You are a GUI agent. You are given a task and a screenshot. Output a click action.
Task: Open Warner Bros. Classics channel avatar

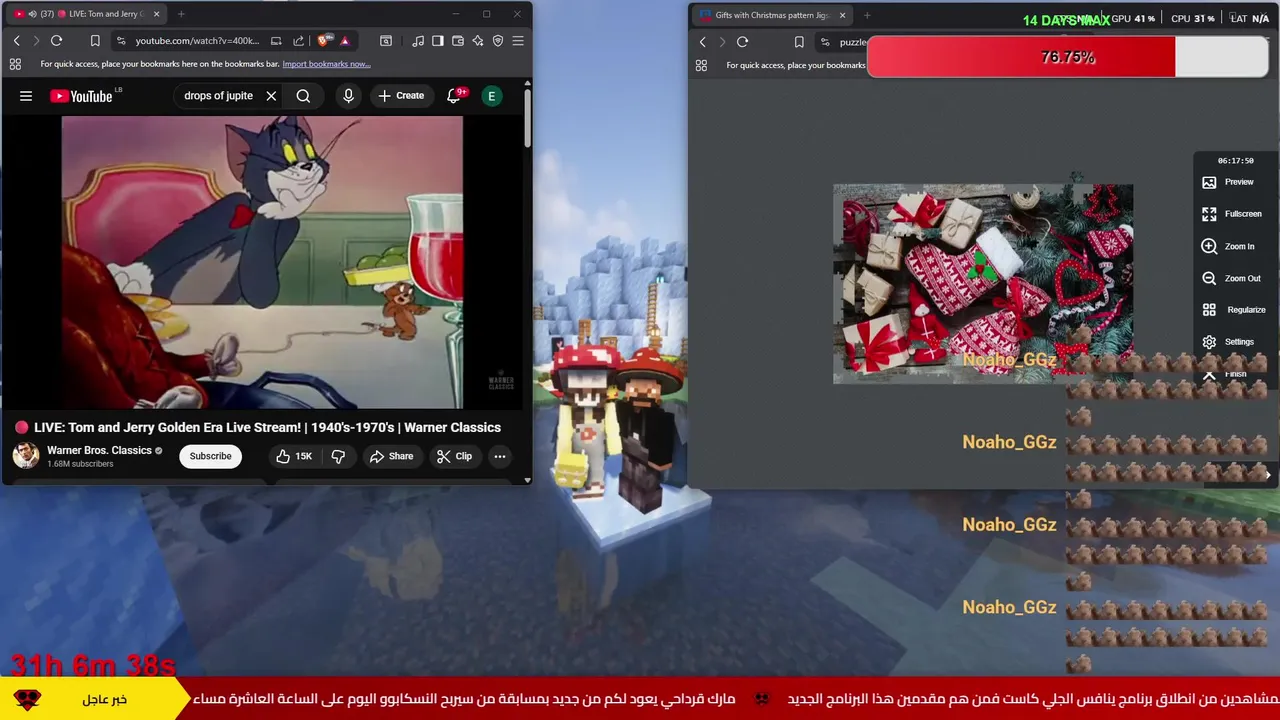(26, 456)
